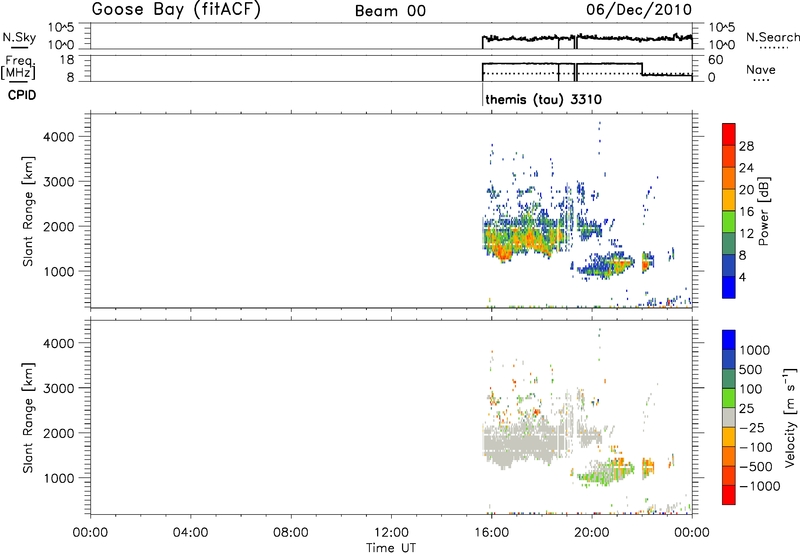Click the 'Nave' legend label
The image size is (800, 554).
[761, 69]
